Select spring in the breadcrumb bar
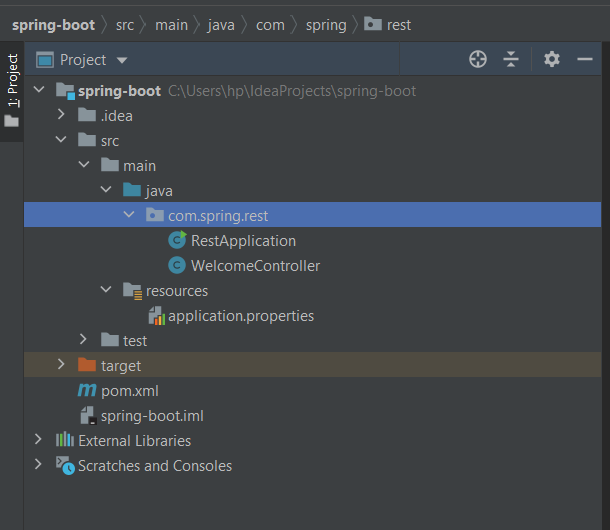The height and width of the screenshot is (530, 610). (326, 26)
